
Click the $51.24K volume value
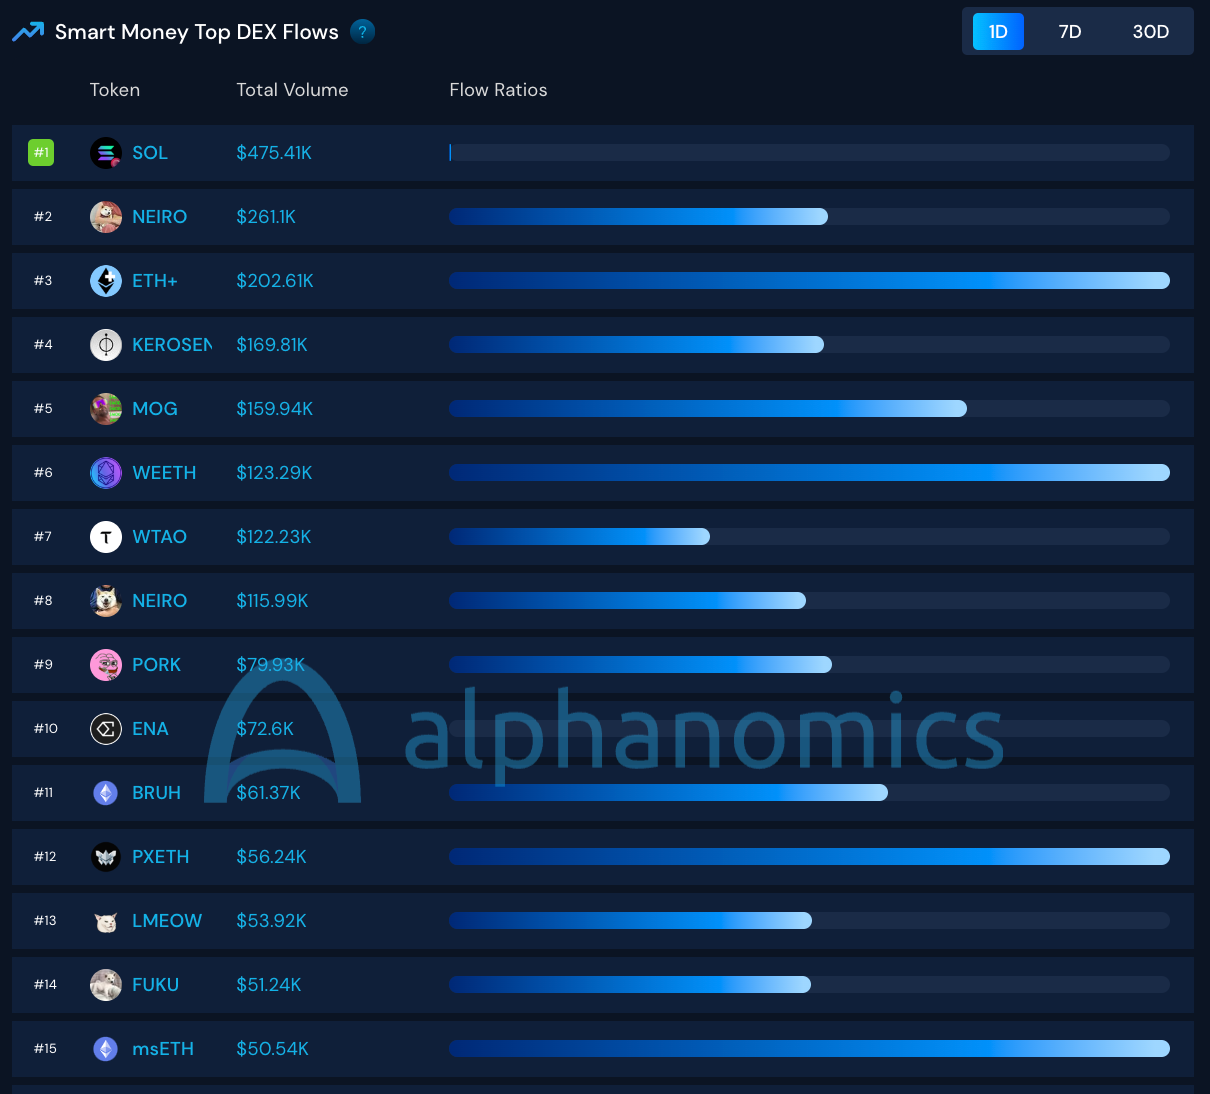tap(269, 985)
